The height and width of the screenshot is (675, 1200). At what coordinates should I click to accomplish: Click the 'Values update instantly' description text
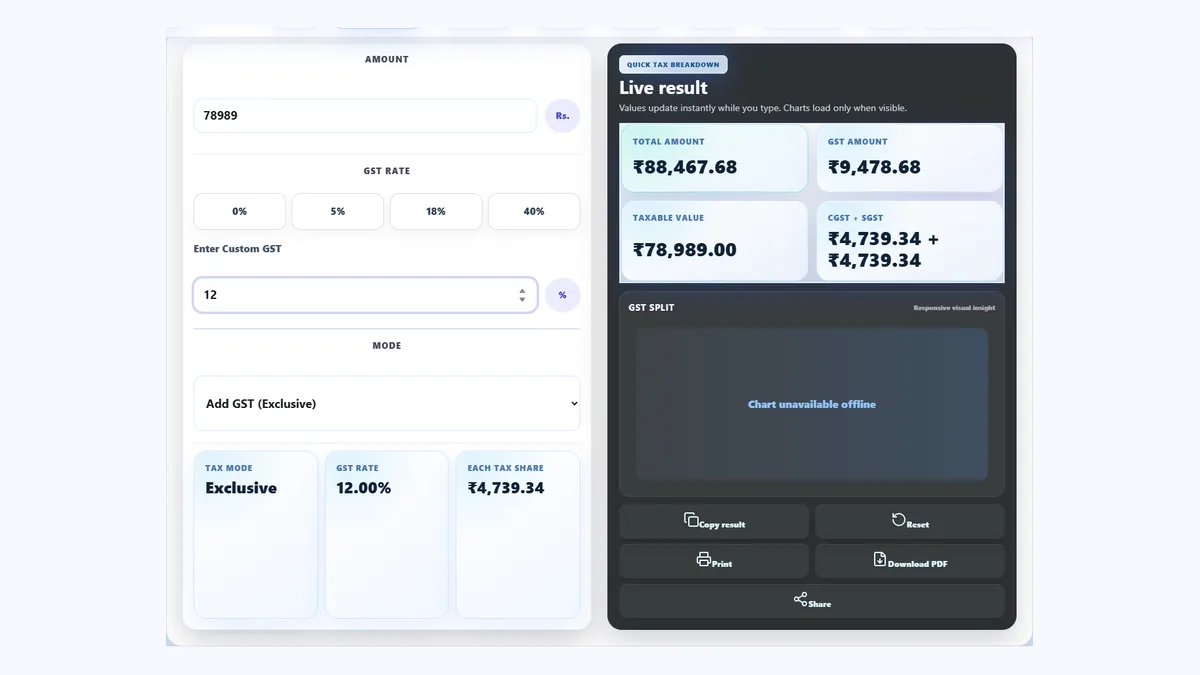point(763,108)
